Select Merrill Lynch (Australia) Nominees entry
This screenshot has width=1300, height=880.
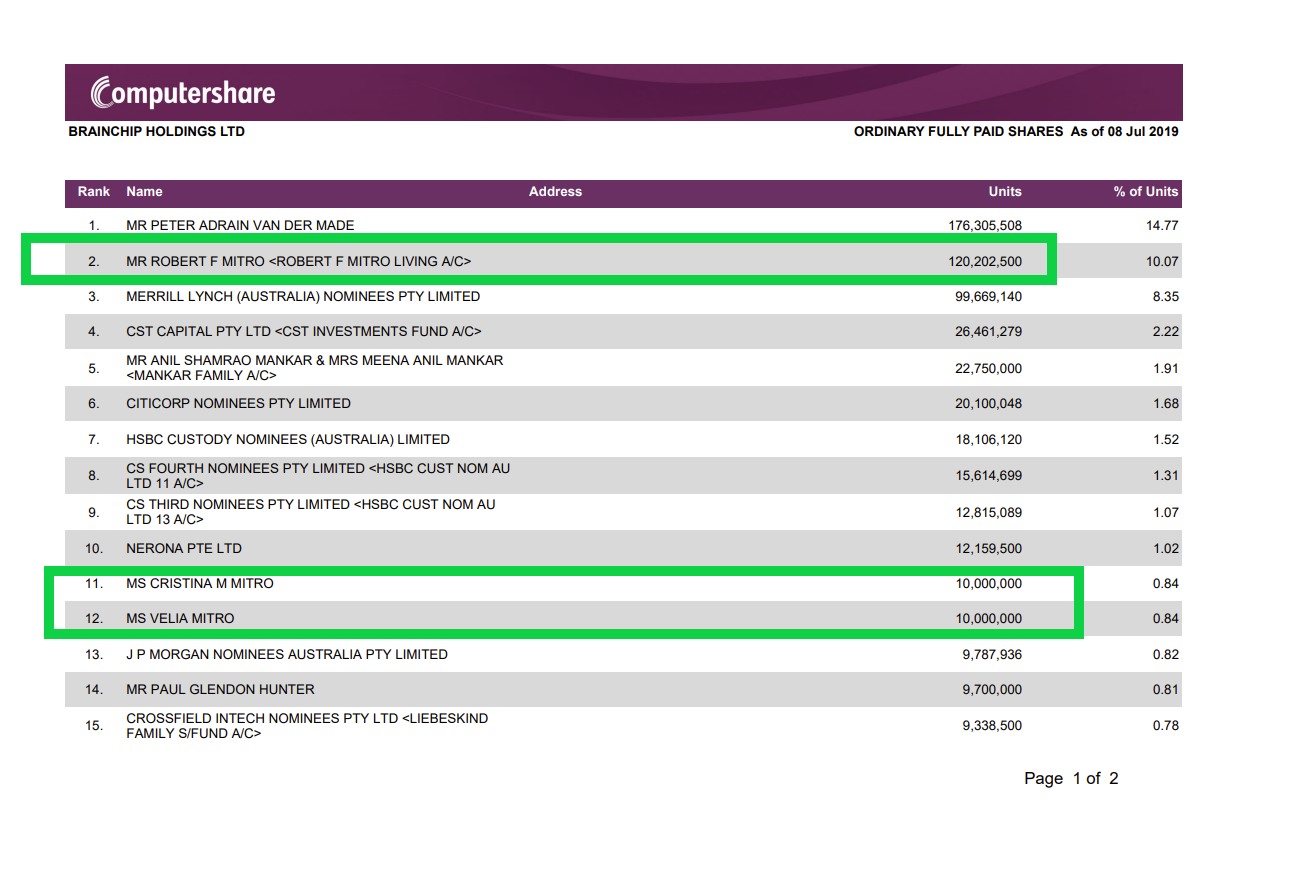coord(303,296)
